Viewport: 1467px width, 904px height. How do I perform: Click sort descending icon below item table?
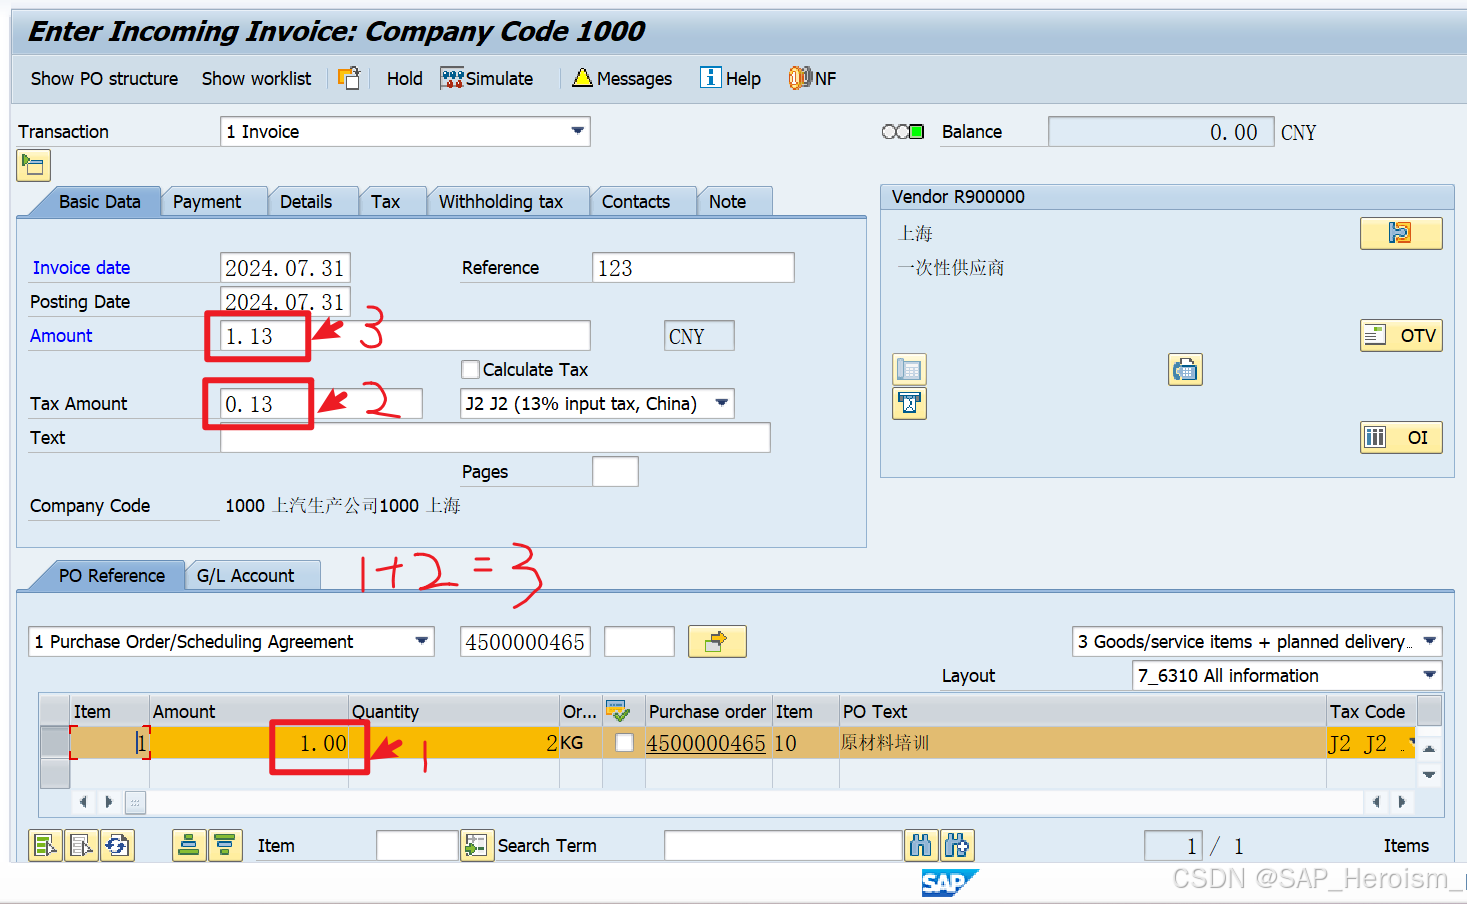pos(225,845)
